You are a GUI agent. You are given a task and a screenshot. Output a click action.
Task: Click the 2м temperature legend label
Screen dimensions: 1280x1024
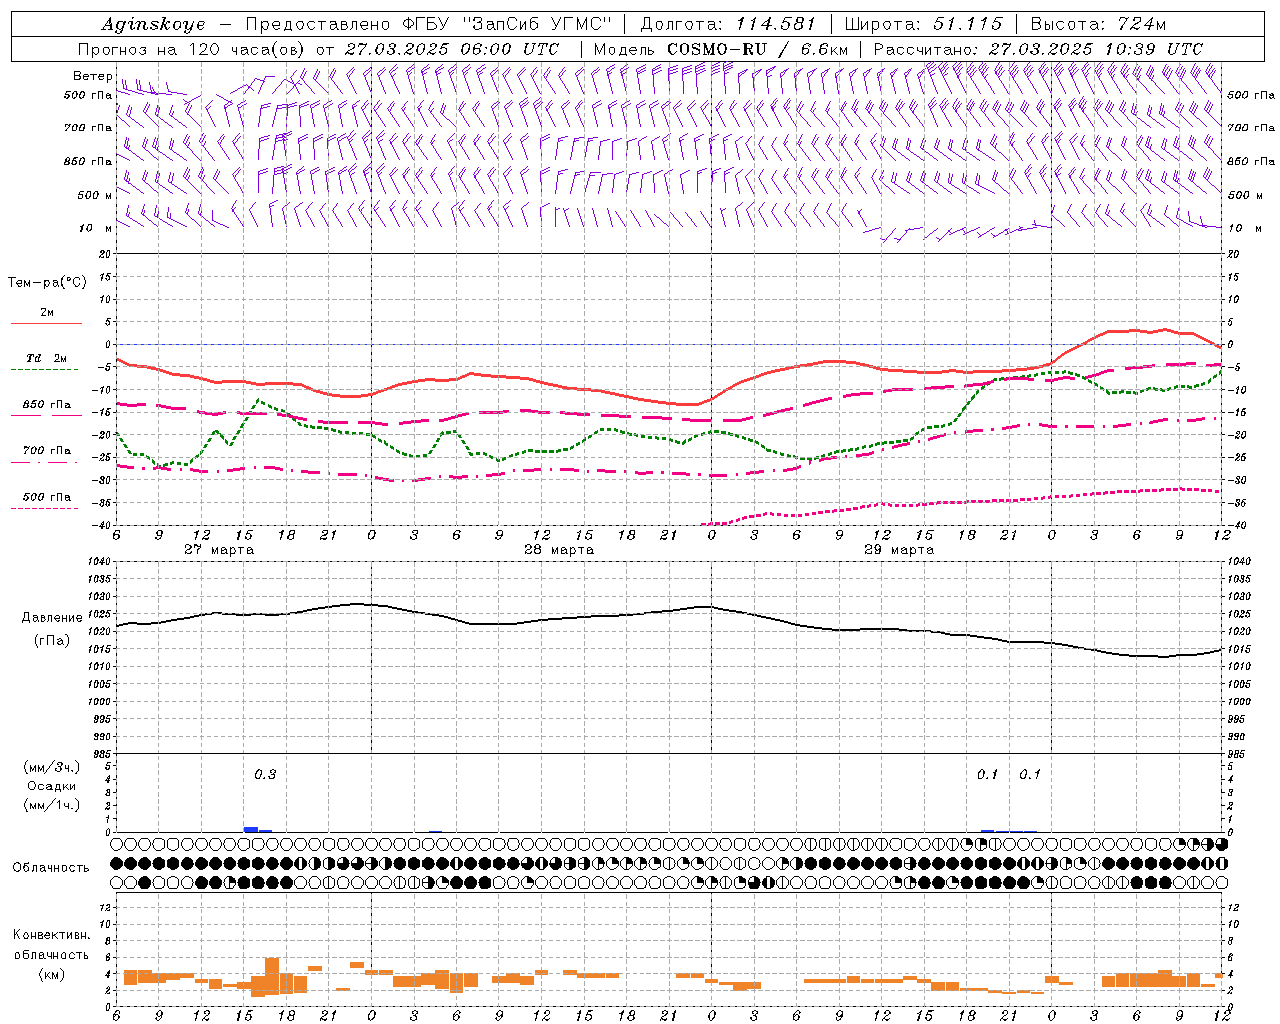tap(47, 313)
